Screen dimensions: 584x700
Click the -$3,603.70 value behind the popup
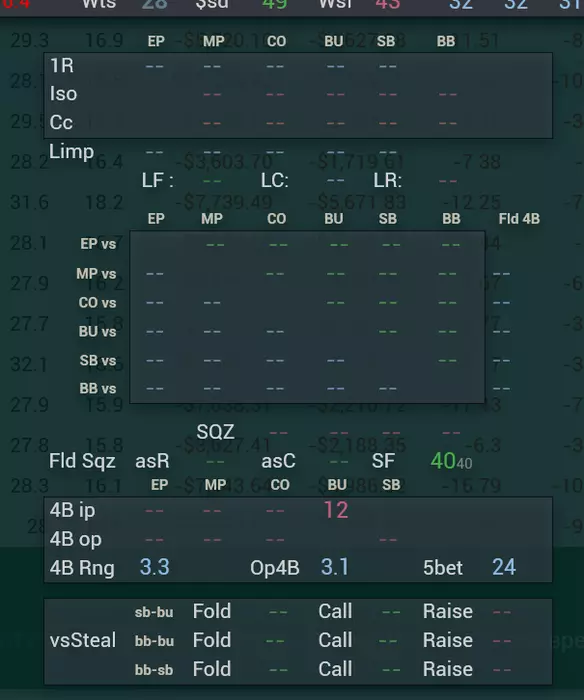point(226,162)
